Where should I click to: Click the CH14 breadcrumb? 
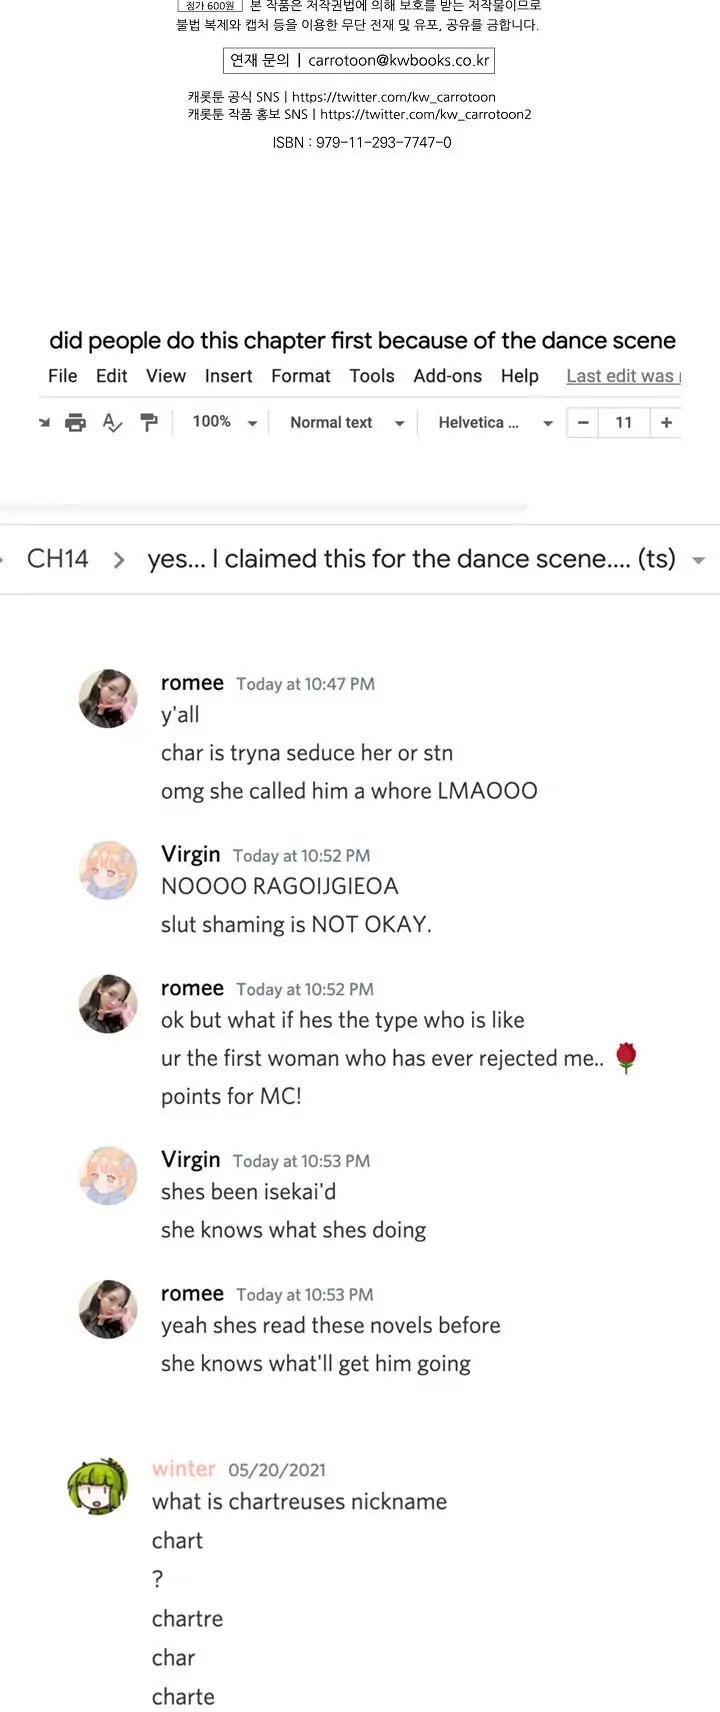pos(57,559)
